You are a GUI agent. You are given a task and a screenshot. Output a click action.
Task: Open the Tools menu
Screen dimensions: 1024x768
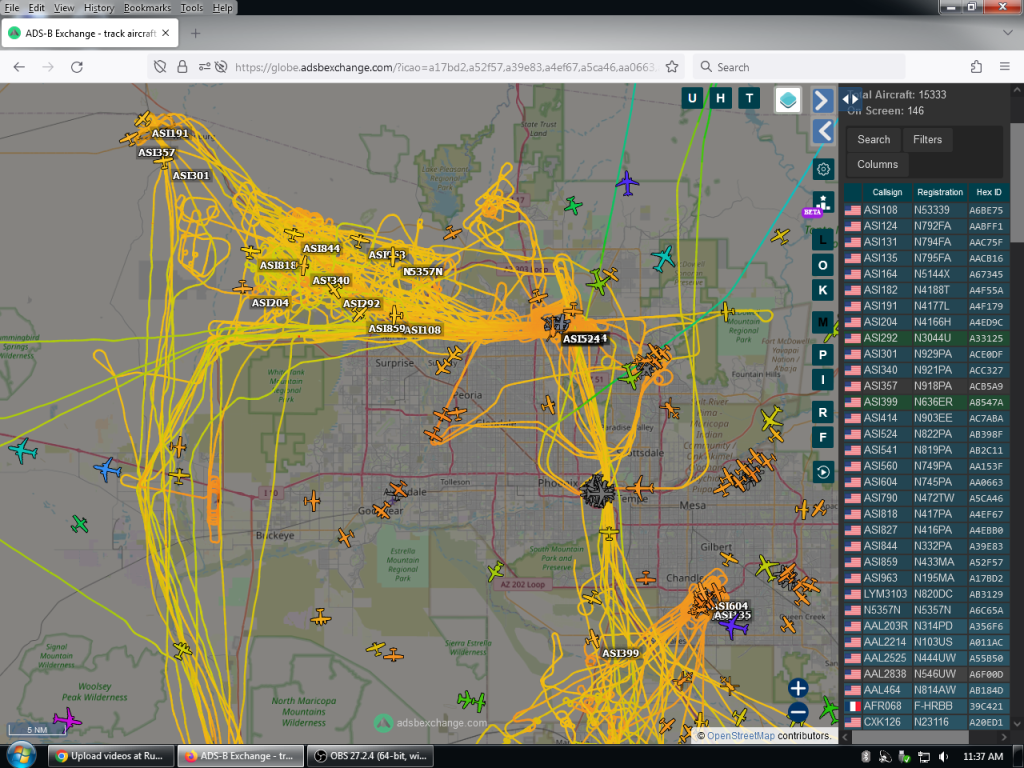(x=191, y=8)
